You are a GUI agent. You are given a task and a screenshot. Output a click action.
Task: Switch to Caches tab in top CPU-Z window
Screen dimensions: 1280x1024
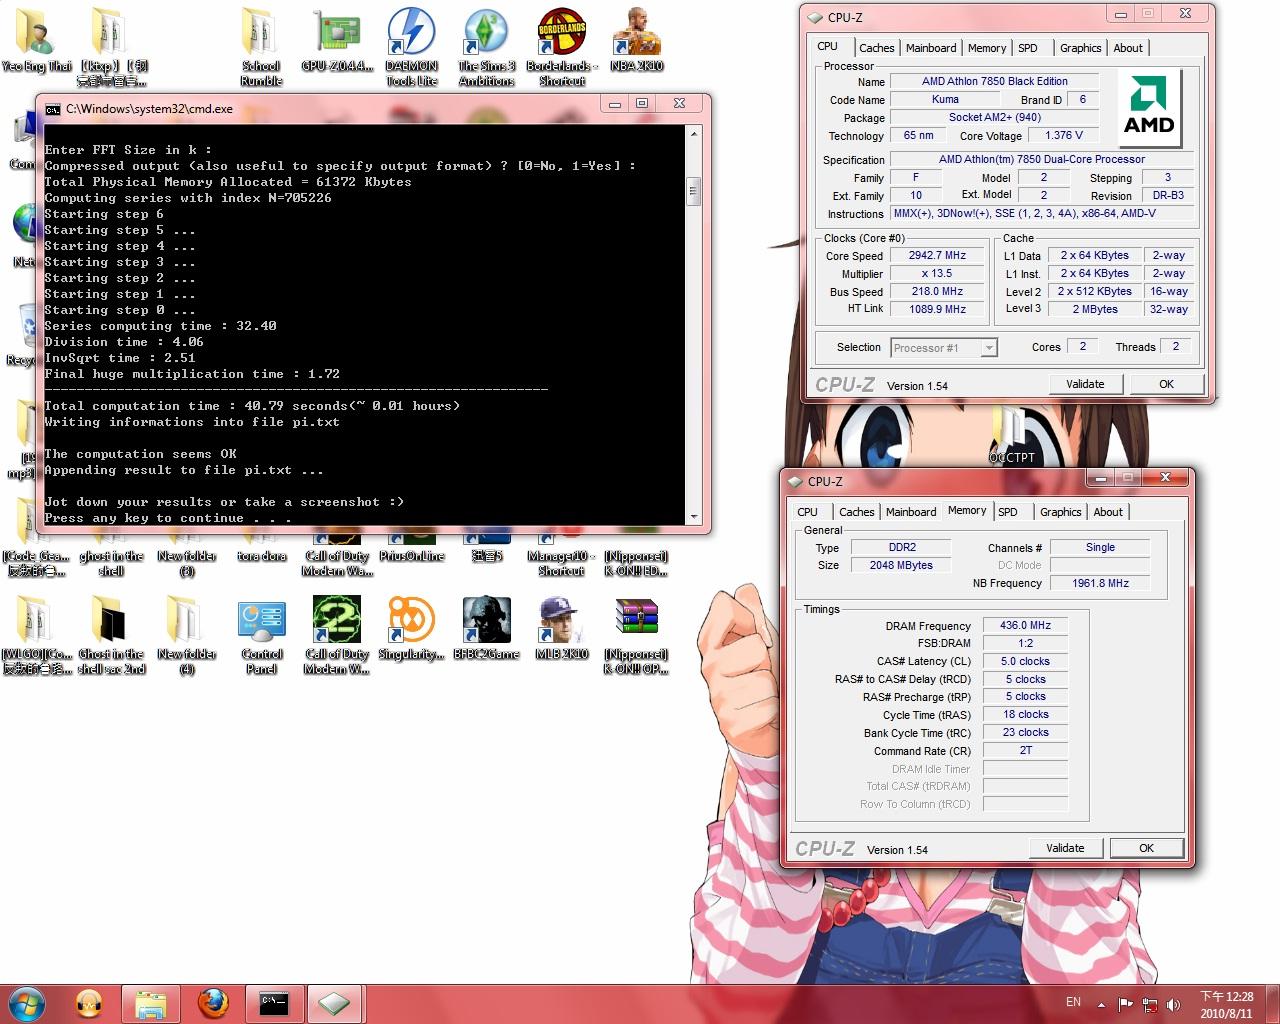click(x=876, y=48)
